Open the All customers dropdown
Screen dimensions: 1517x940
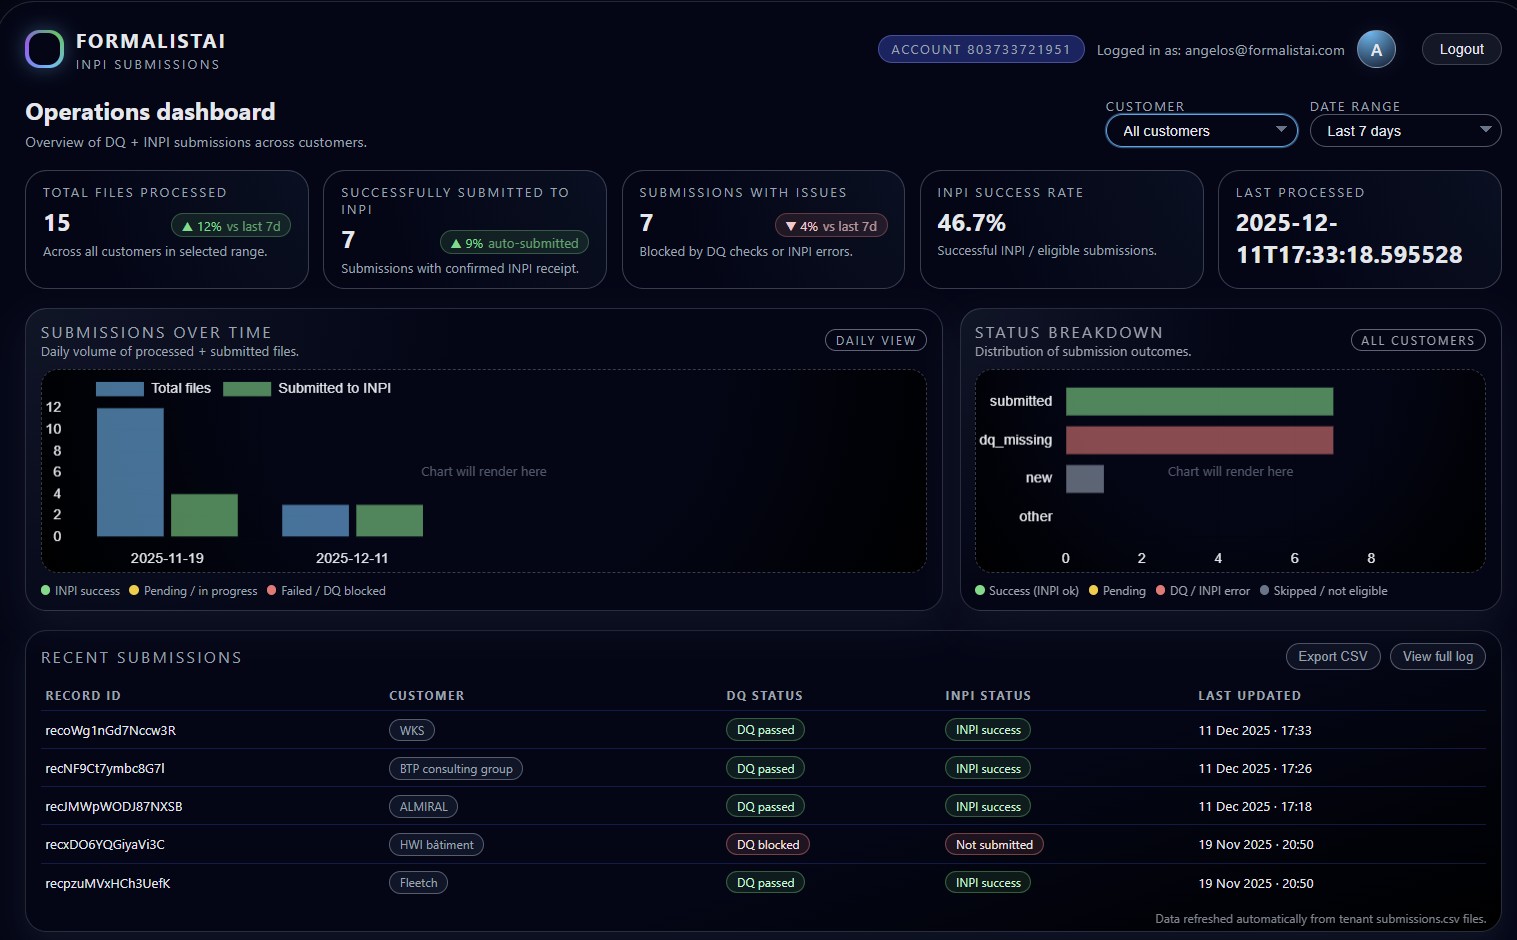point(1200,130)
